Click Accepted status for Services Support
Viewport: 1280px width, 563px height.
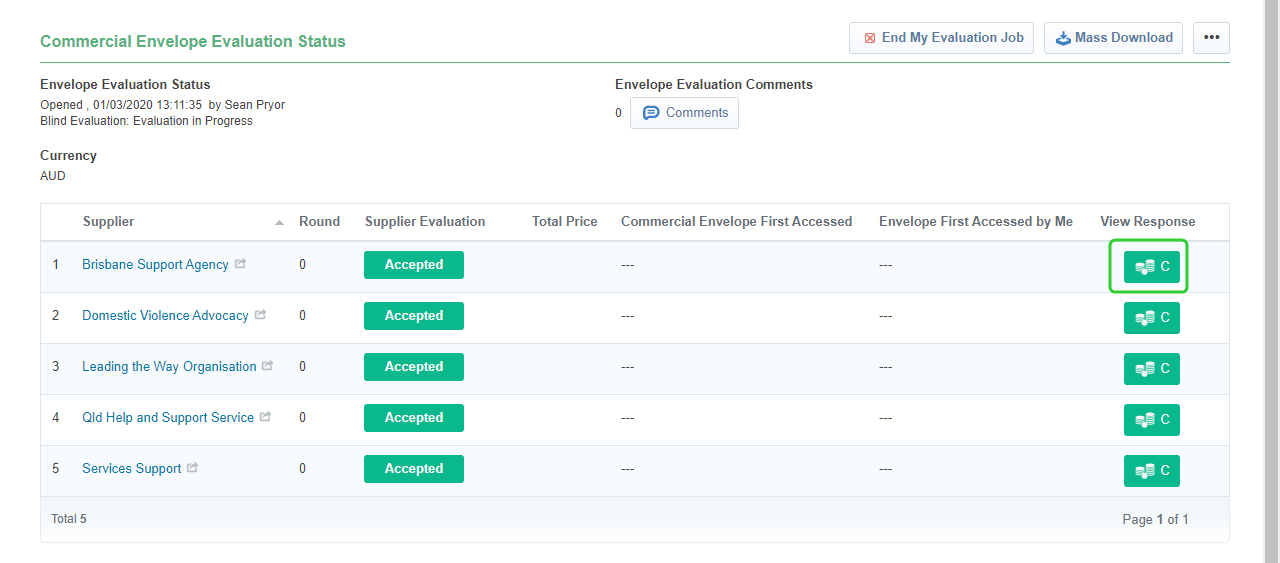point(413,469)
